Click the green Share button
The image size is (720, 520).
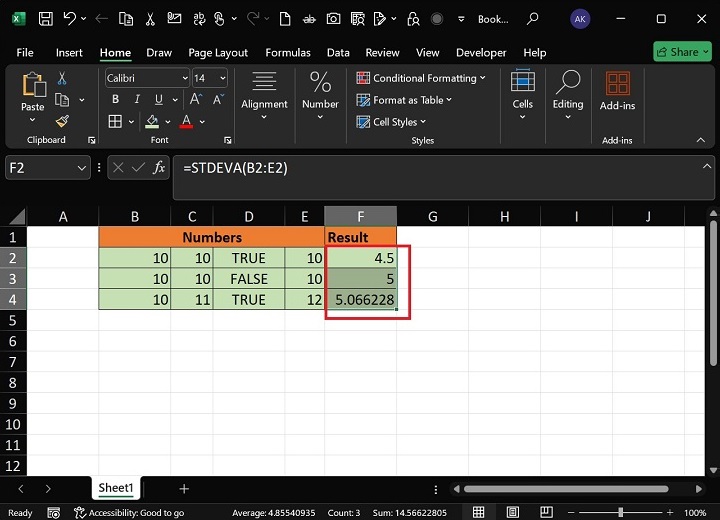[681, 52]
